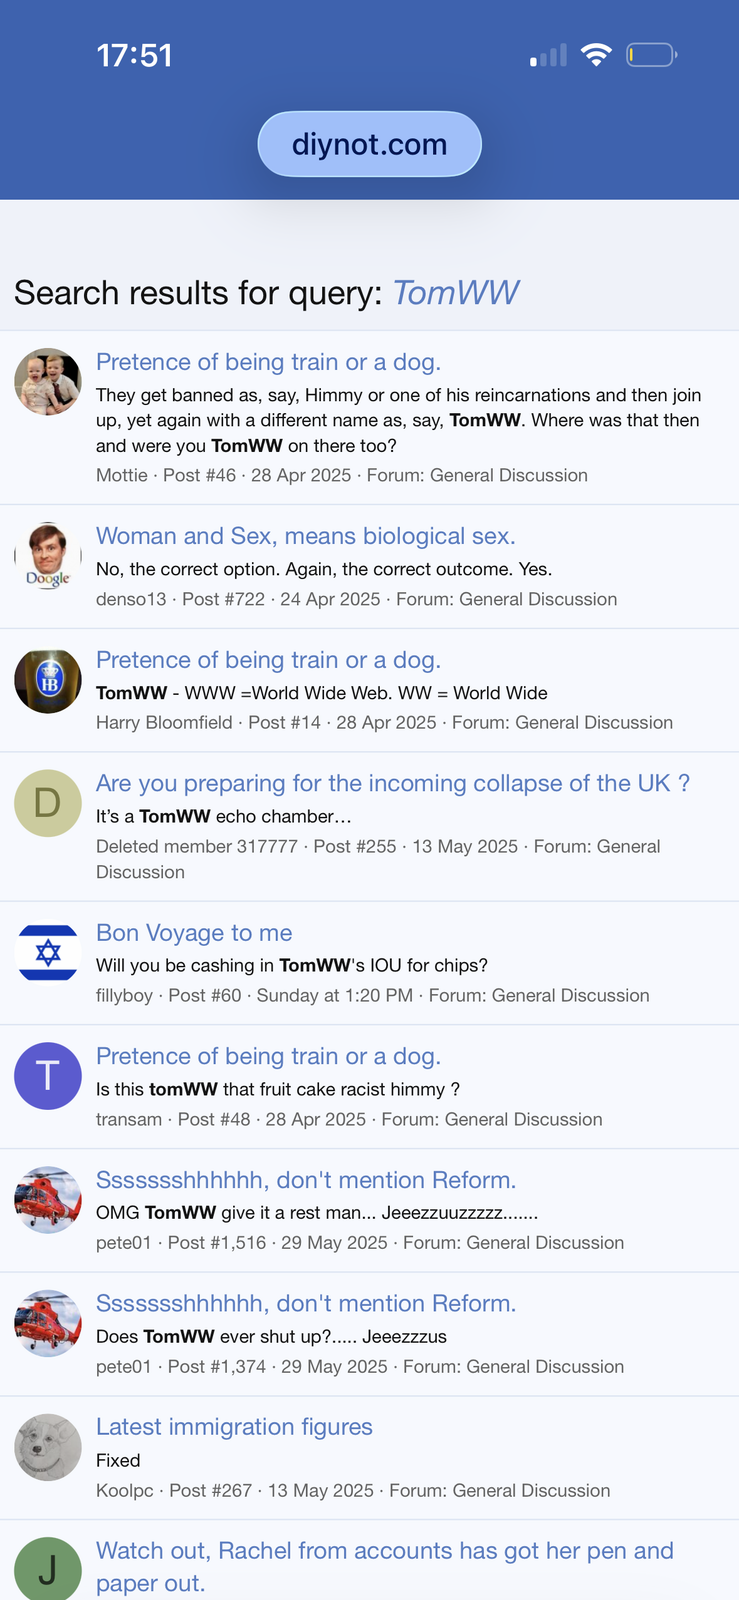Tap denso13's Doogle avatar
The width and height of the screenshot is (739, 1600).
coord(48,556)
